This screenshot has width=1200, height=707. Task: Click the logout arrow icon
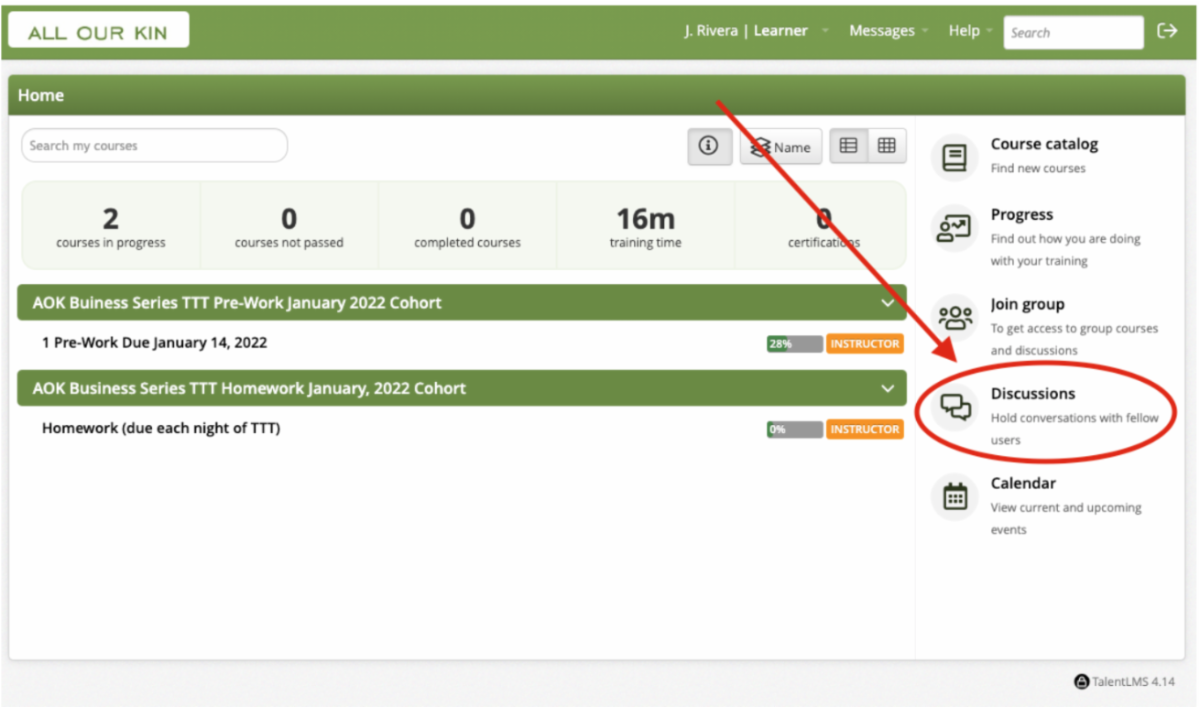pyautogui.click(x=1167, y=31)
